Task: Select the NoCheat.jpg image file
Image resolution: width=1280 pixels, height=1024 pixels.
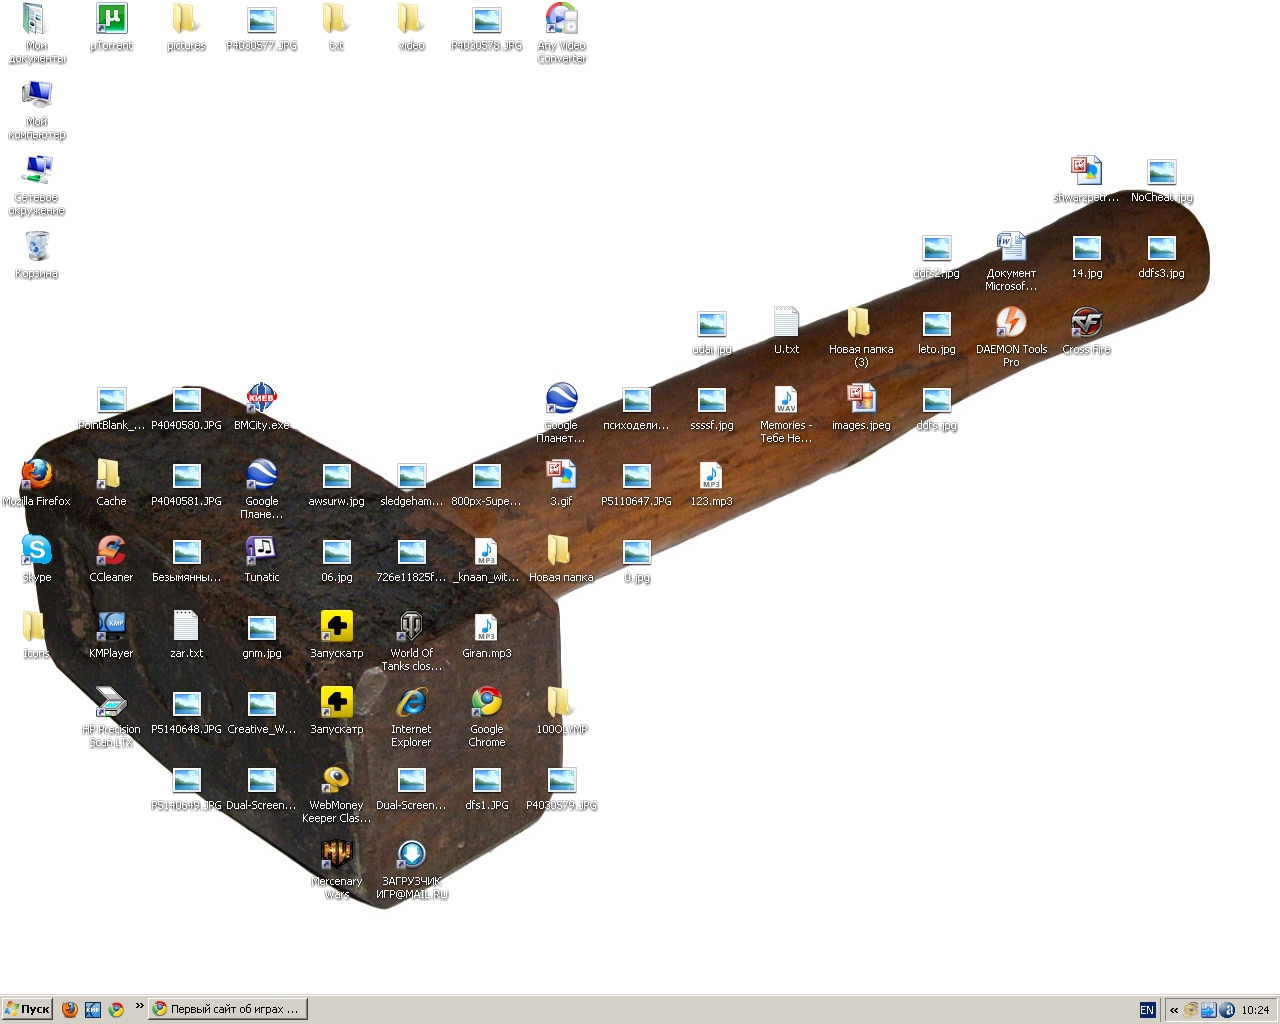Action: (1161, 179)
